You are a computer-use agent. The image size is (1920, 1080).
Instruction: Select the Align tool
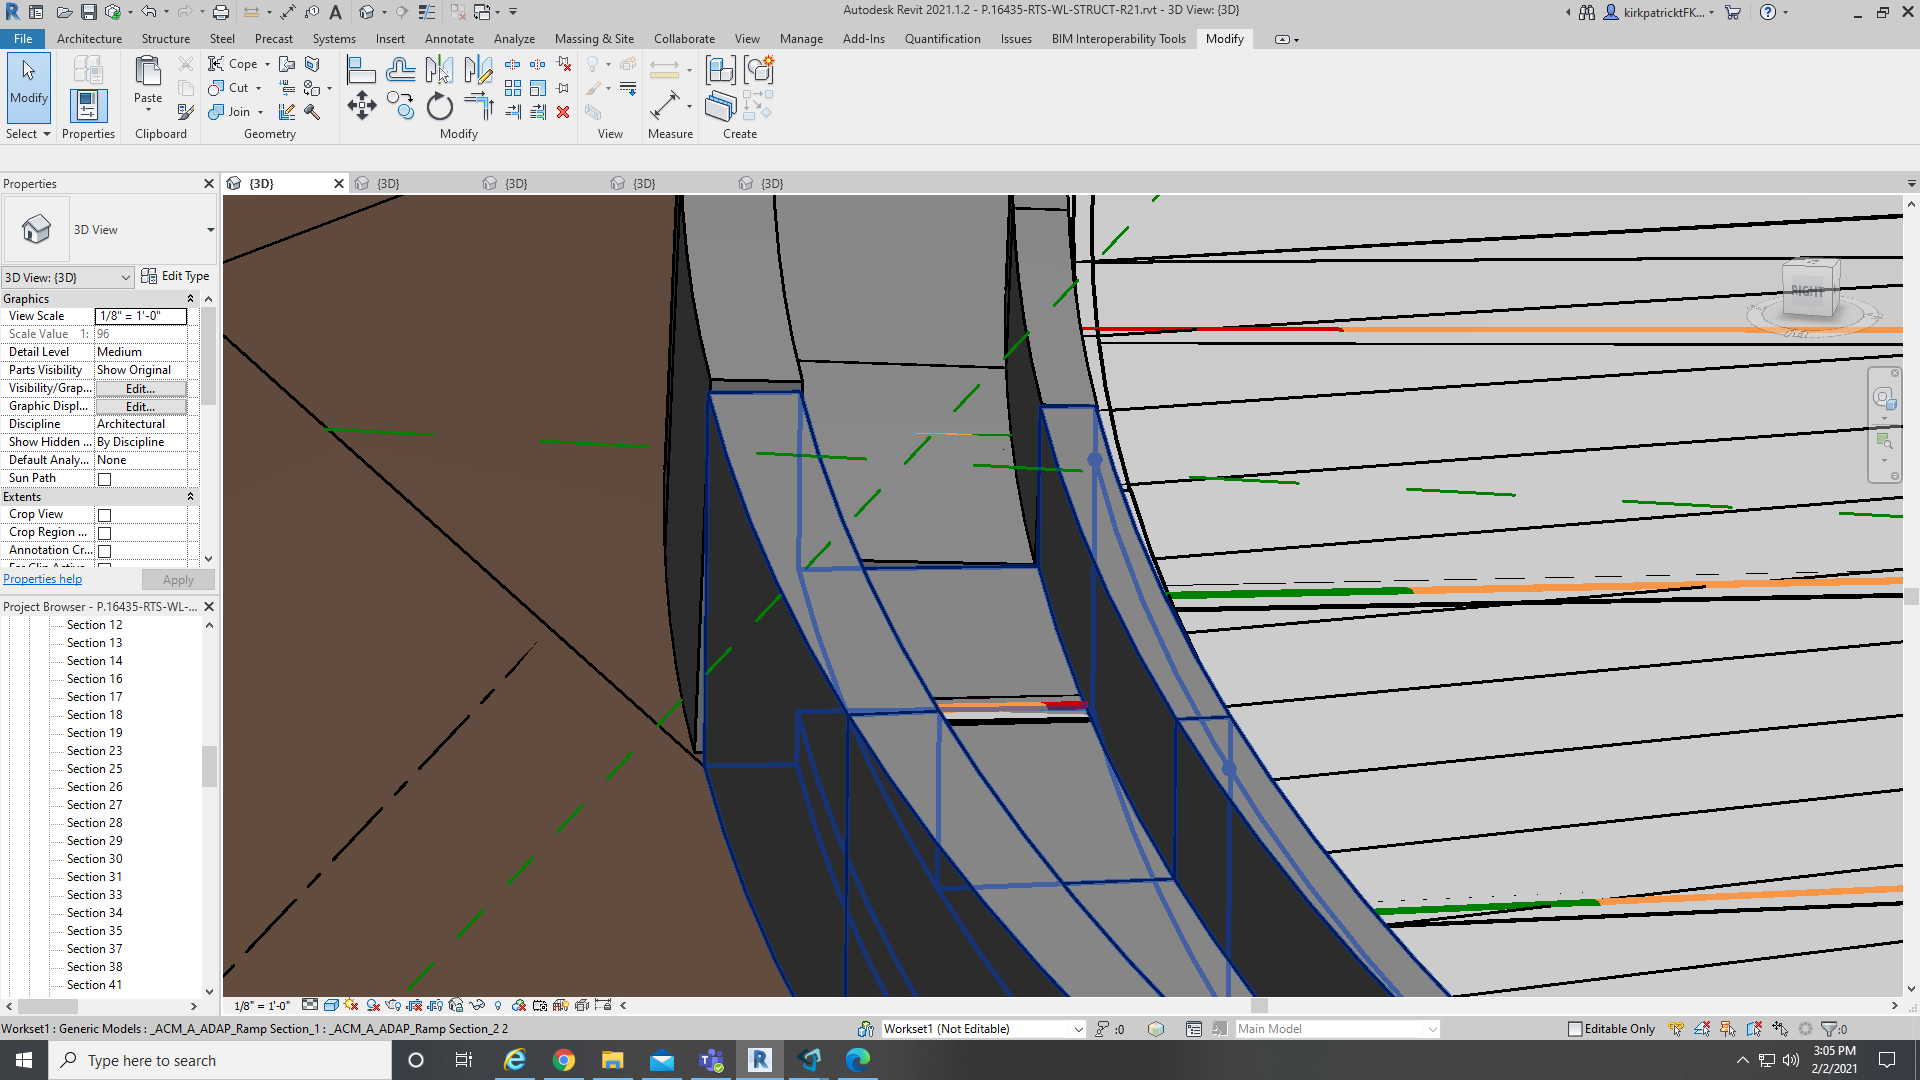(361, 70)
